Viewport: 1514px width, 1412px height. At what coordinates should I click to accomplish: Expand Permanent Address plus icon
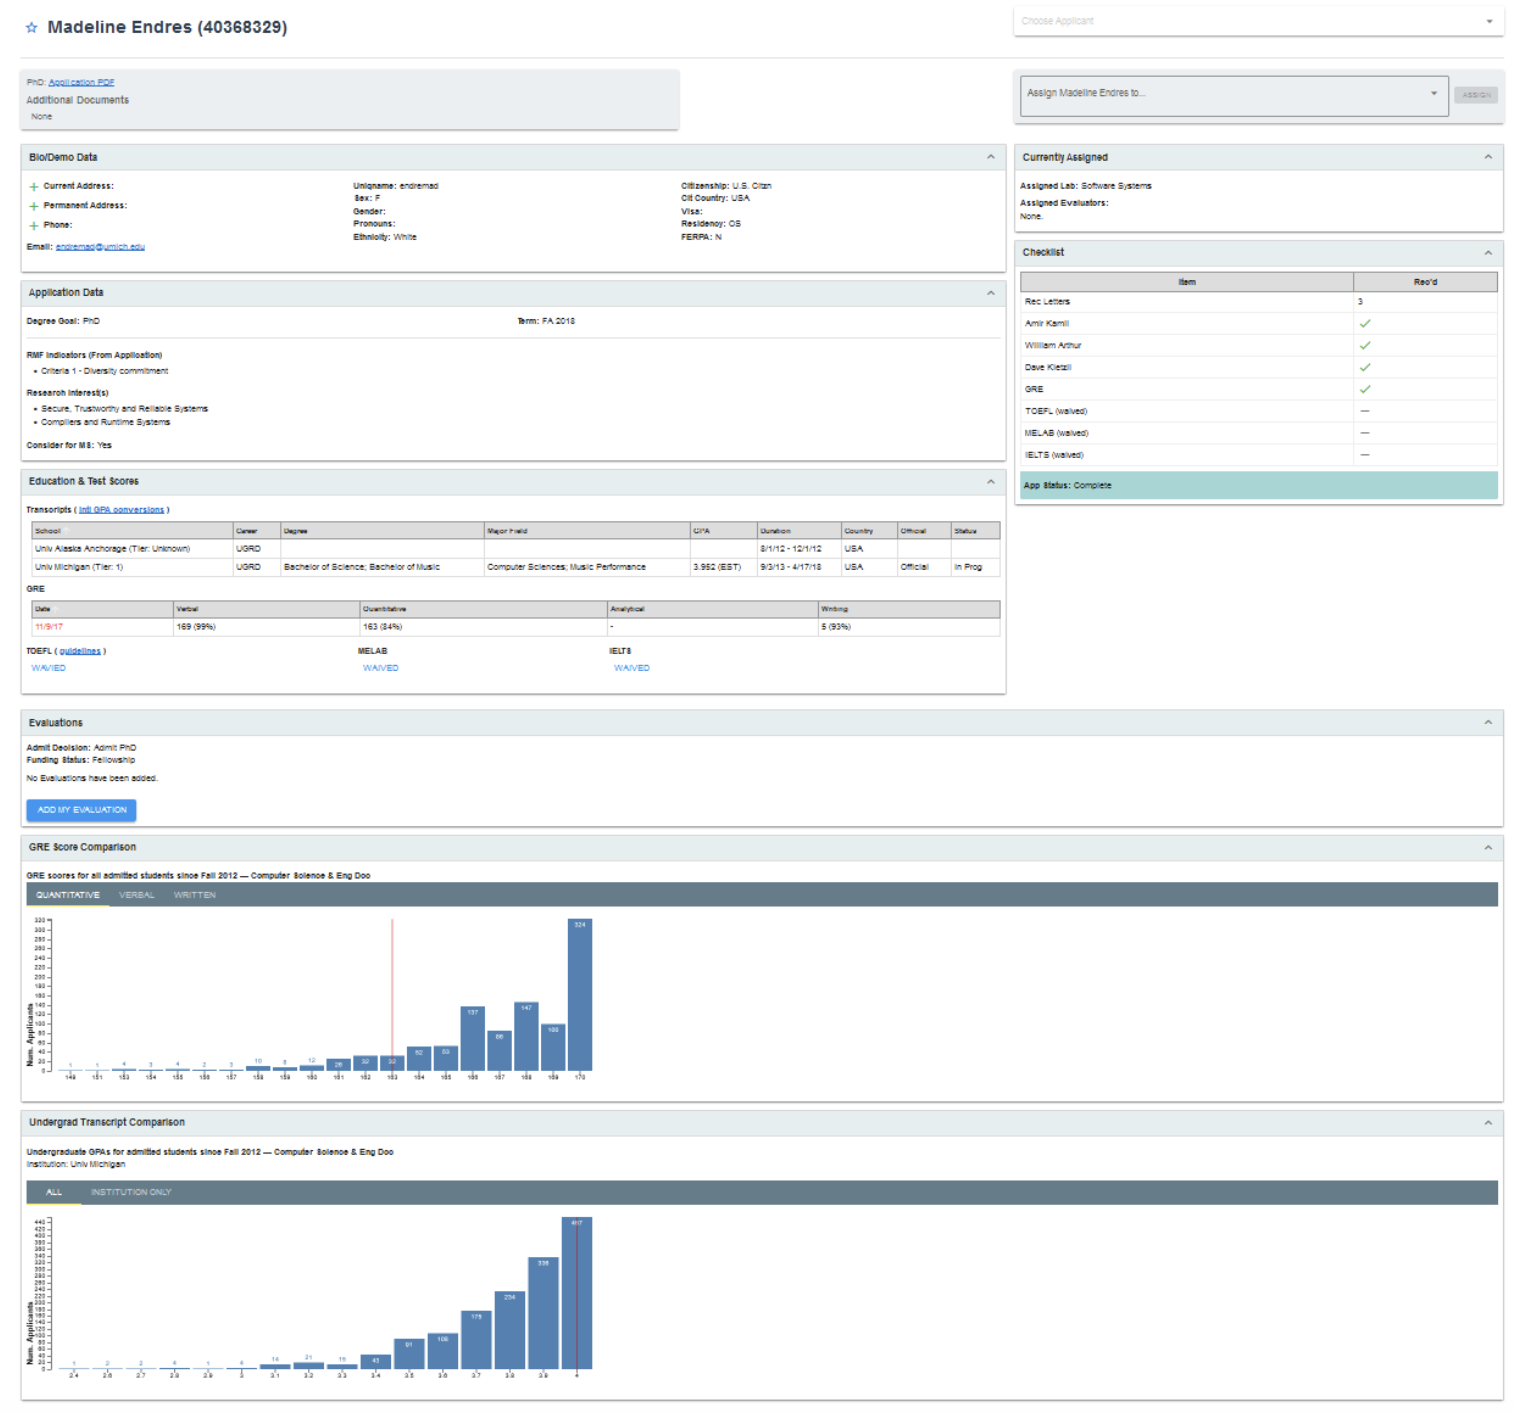(x=34, y=206)
